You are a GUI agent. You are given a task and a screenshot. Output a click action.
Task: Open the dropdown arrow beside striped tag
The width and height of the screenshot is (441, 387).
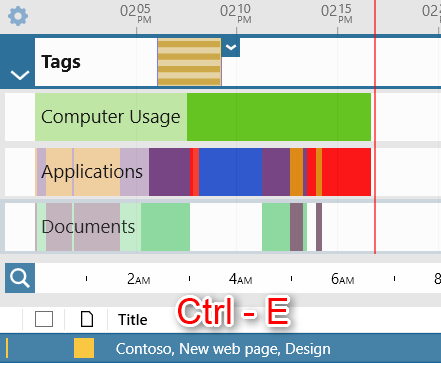[x=231, y=47]
